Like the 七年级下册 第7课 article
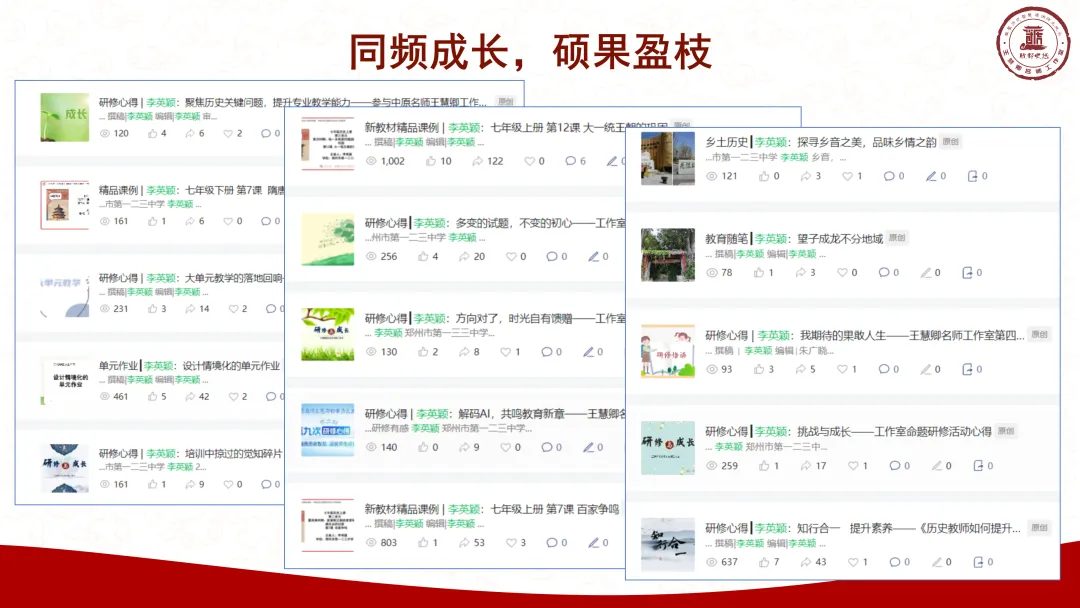 pos(152,221)
